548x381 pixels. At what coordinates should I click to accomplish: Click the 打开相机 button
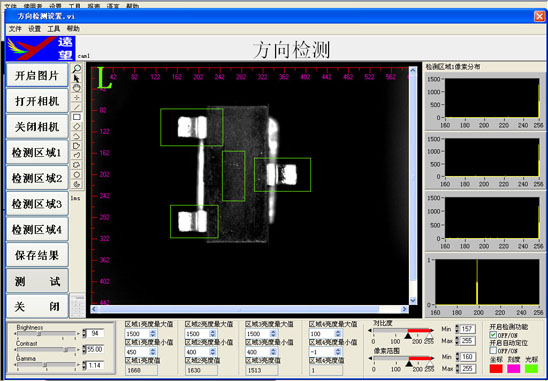coord(37,101)
